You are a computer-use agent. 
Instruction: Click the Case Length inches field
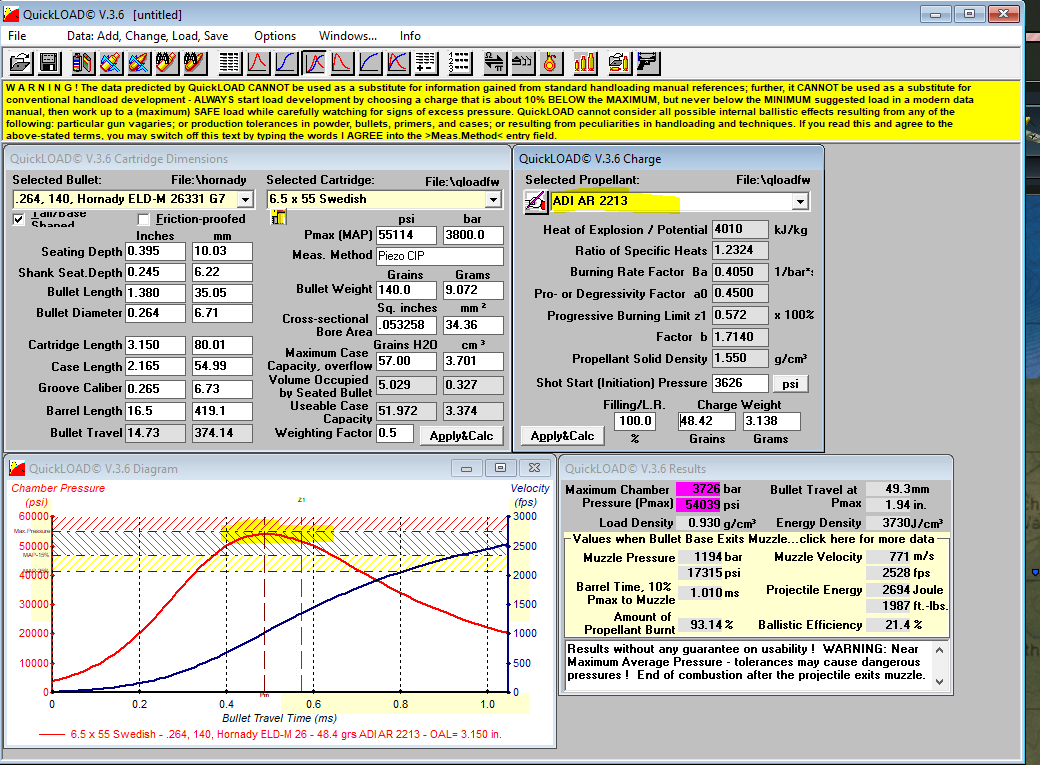tap(155, 366)
